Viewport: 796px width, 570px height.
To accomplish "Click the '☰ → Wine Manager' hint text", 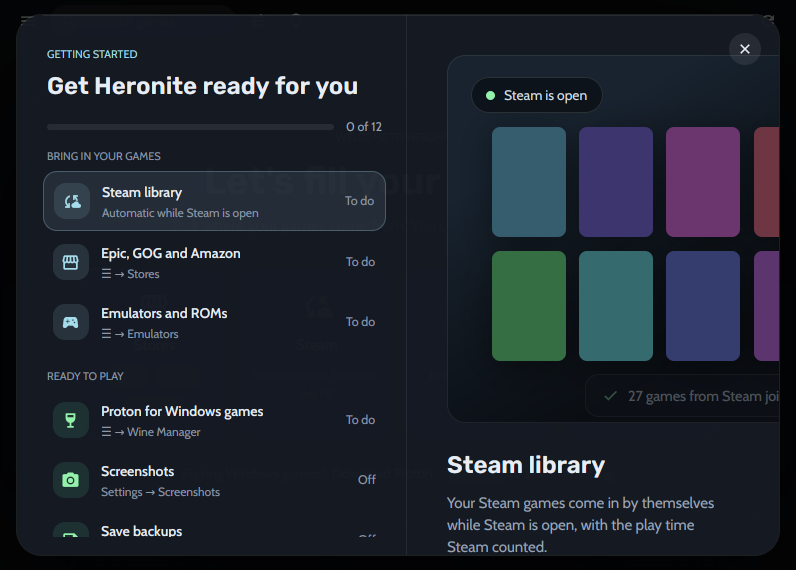I will tap(151, 432).
